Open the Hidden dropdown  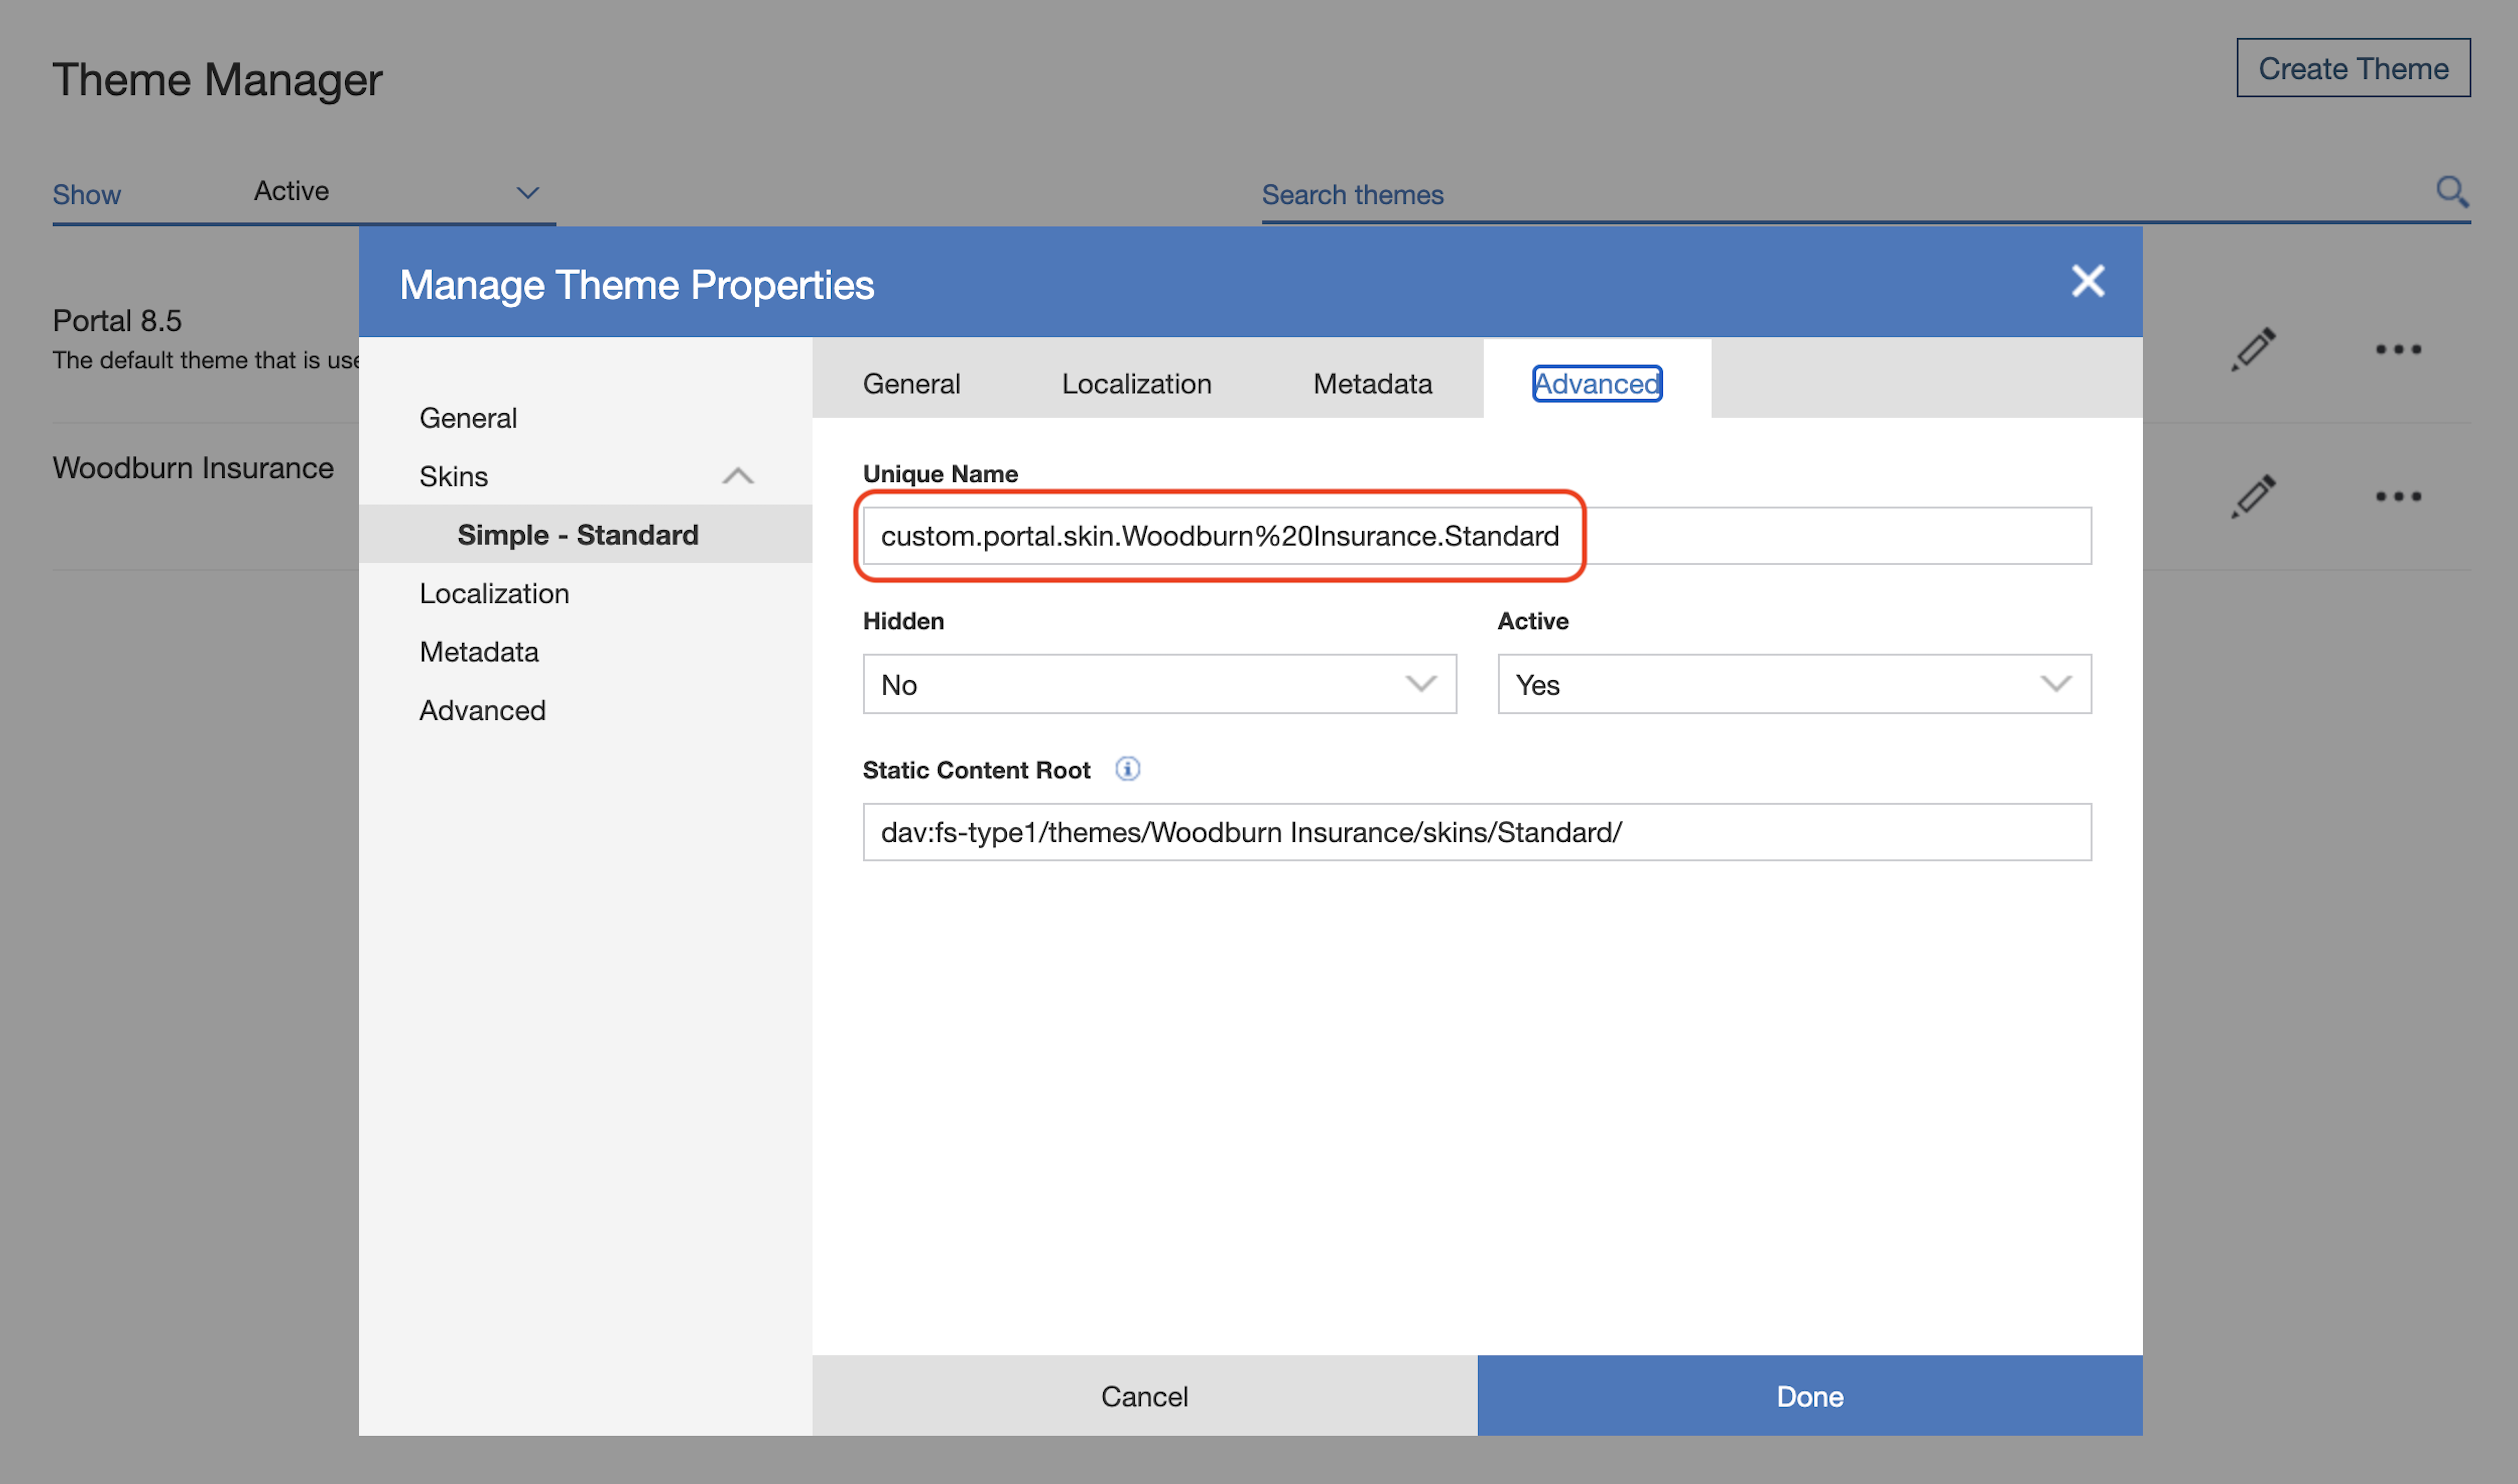tap(1158, 684)
